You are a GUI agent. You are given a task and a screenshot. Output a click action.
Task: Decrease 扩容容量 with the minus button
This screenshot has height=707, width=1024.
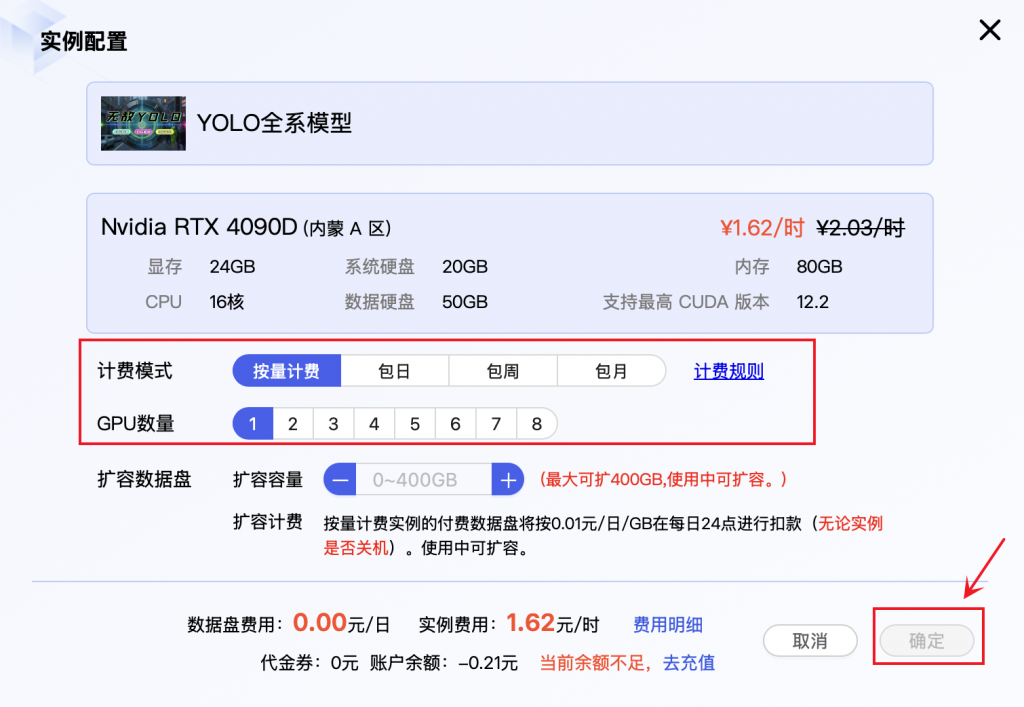coord(340,480)
